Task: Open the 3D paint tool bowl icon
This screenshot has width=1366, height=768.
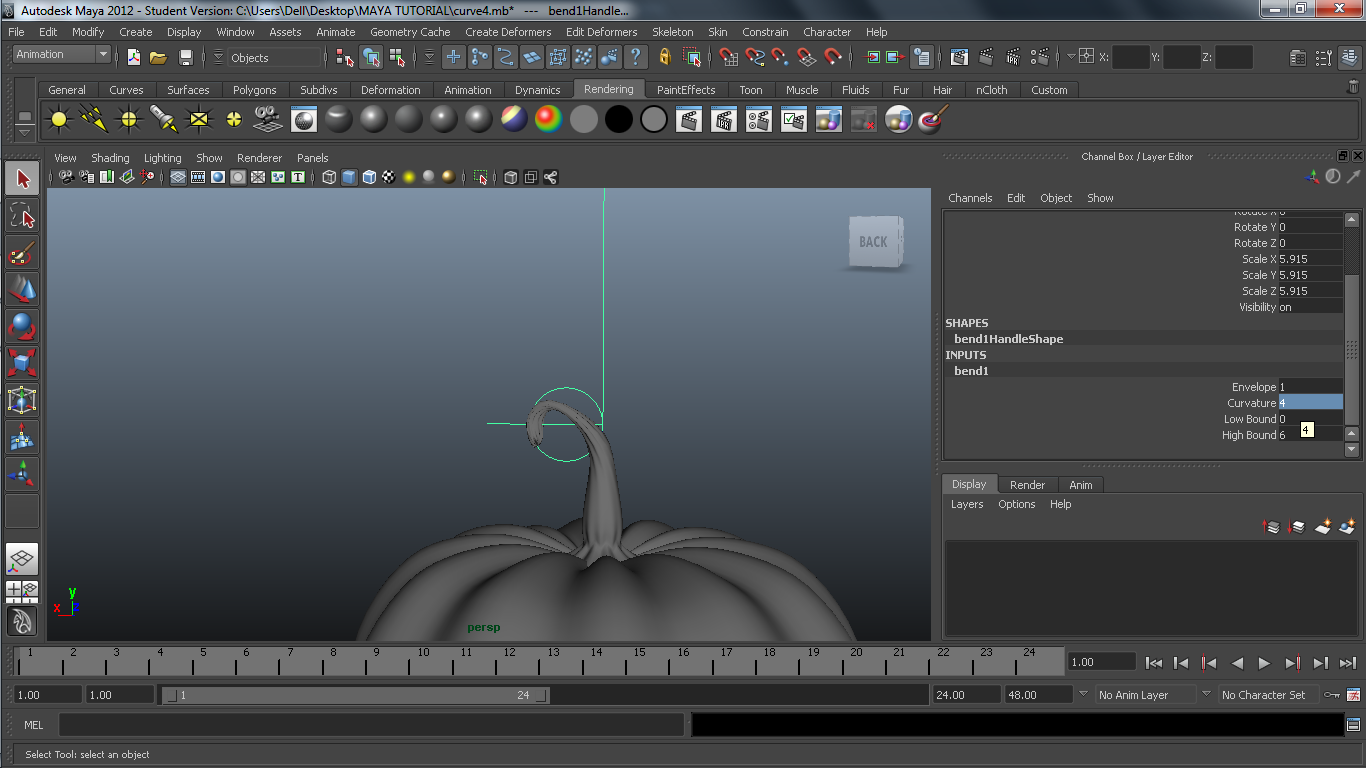Action: [x=932, y=120]
